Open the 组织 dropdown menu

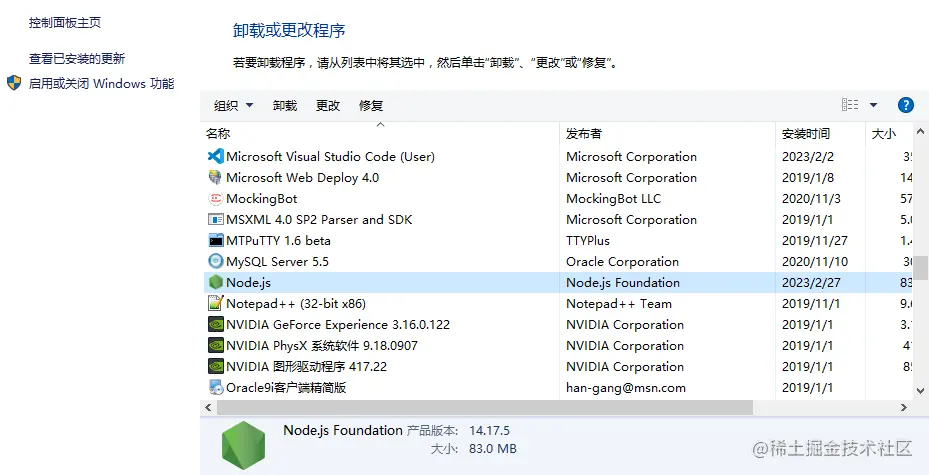[x=233, y=105]
